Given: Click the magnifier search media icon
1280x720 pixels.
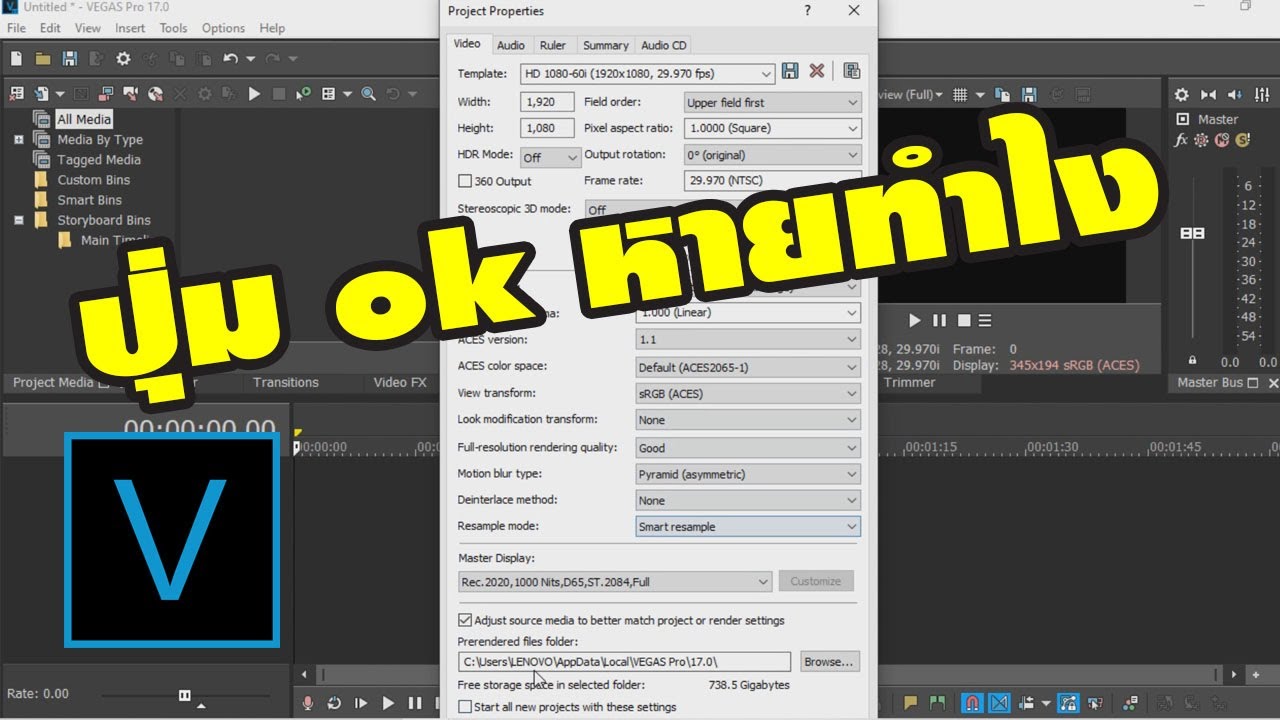Looking at the screenshot, I should 369,94.
